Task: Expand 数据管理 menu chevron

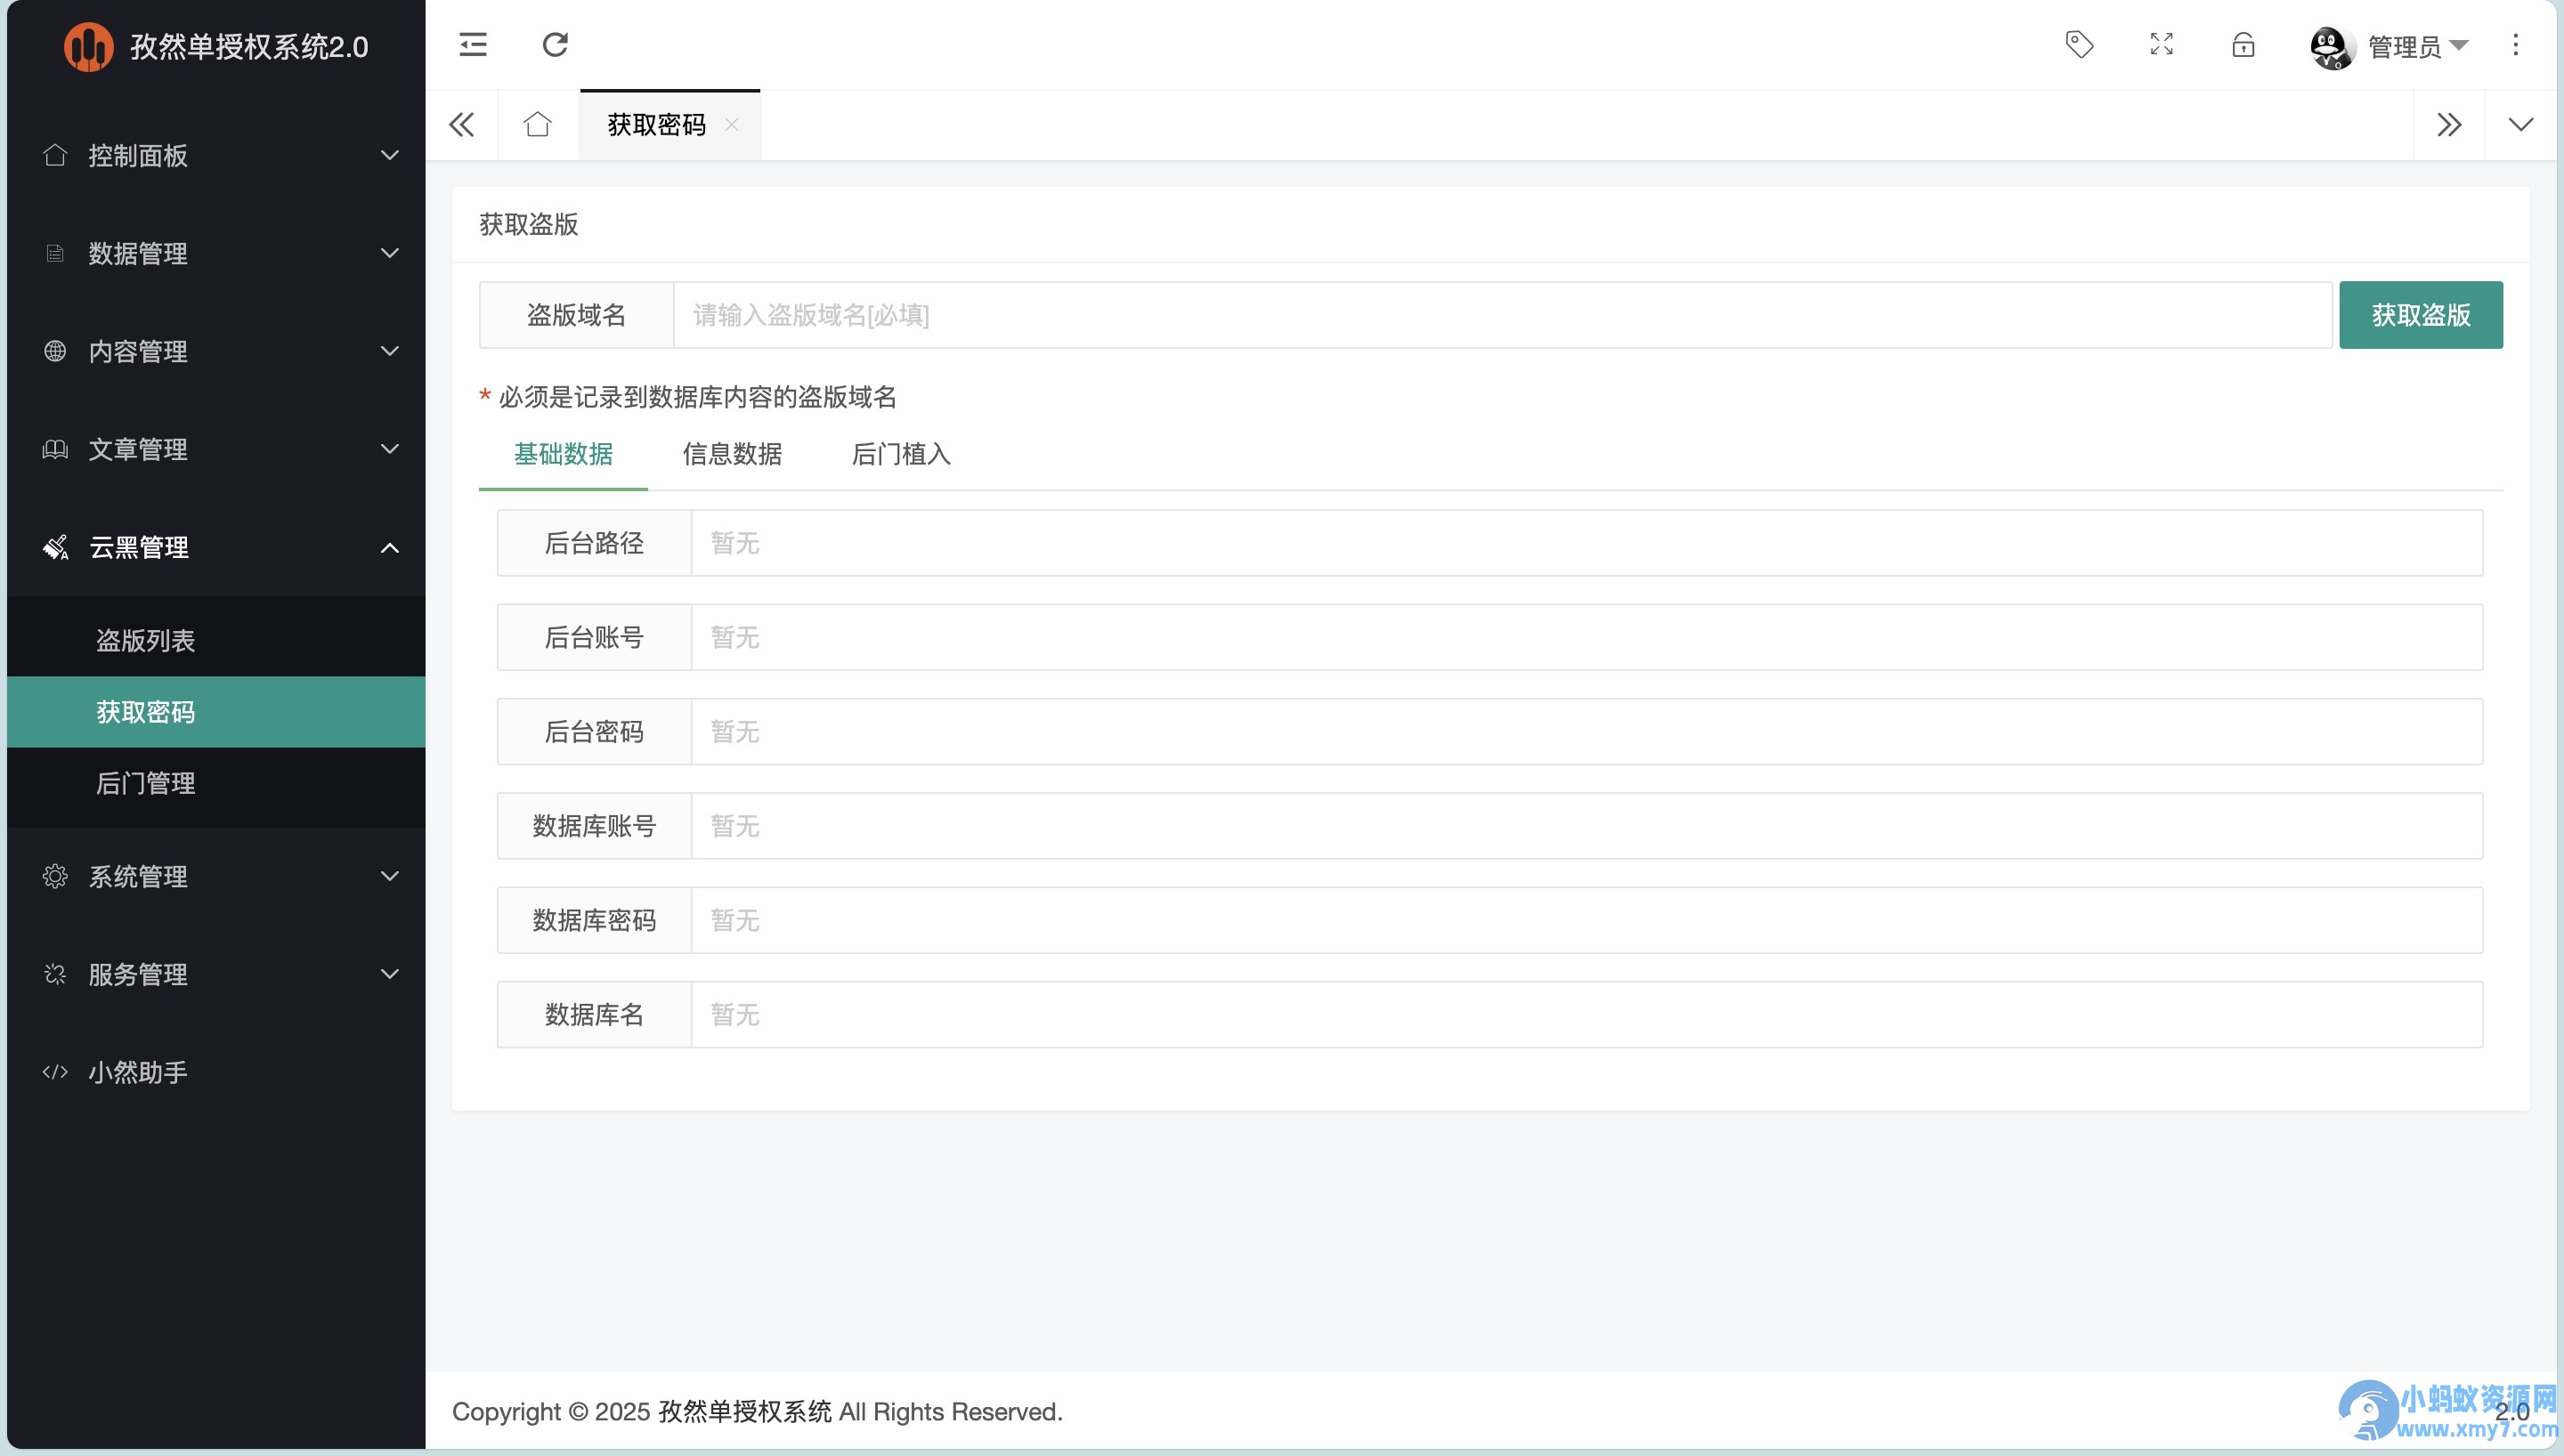Action: (x=390, y=253)
